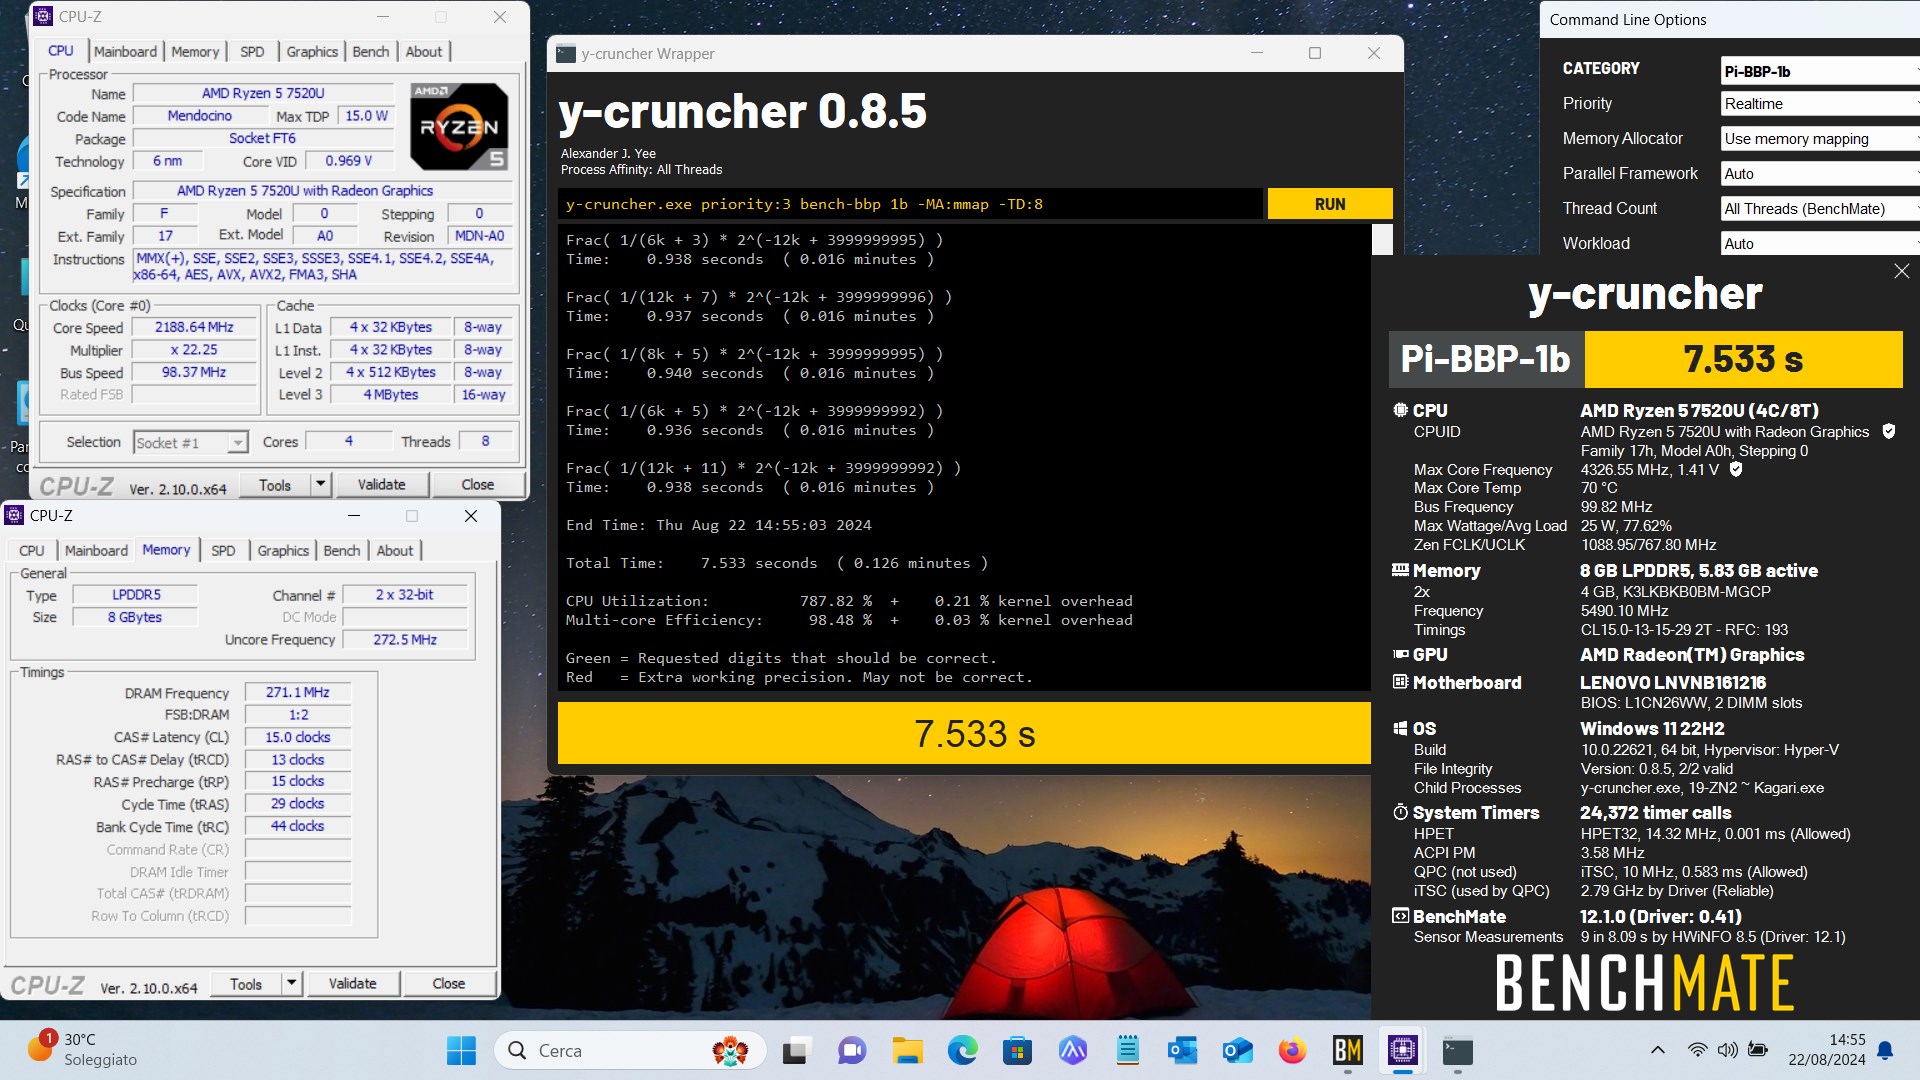Switch to CPU tab in lower CPU-Z window

[x=32, y=550]
